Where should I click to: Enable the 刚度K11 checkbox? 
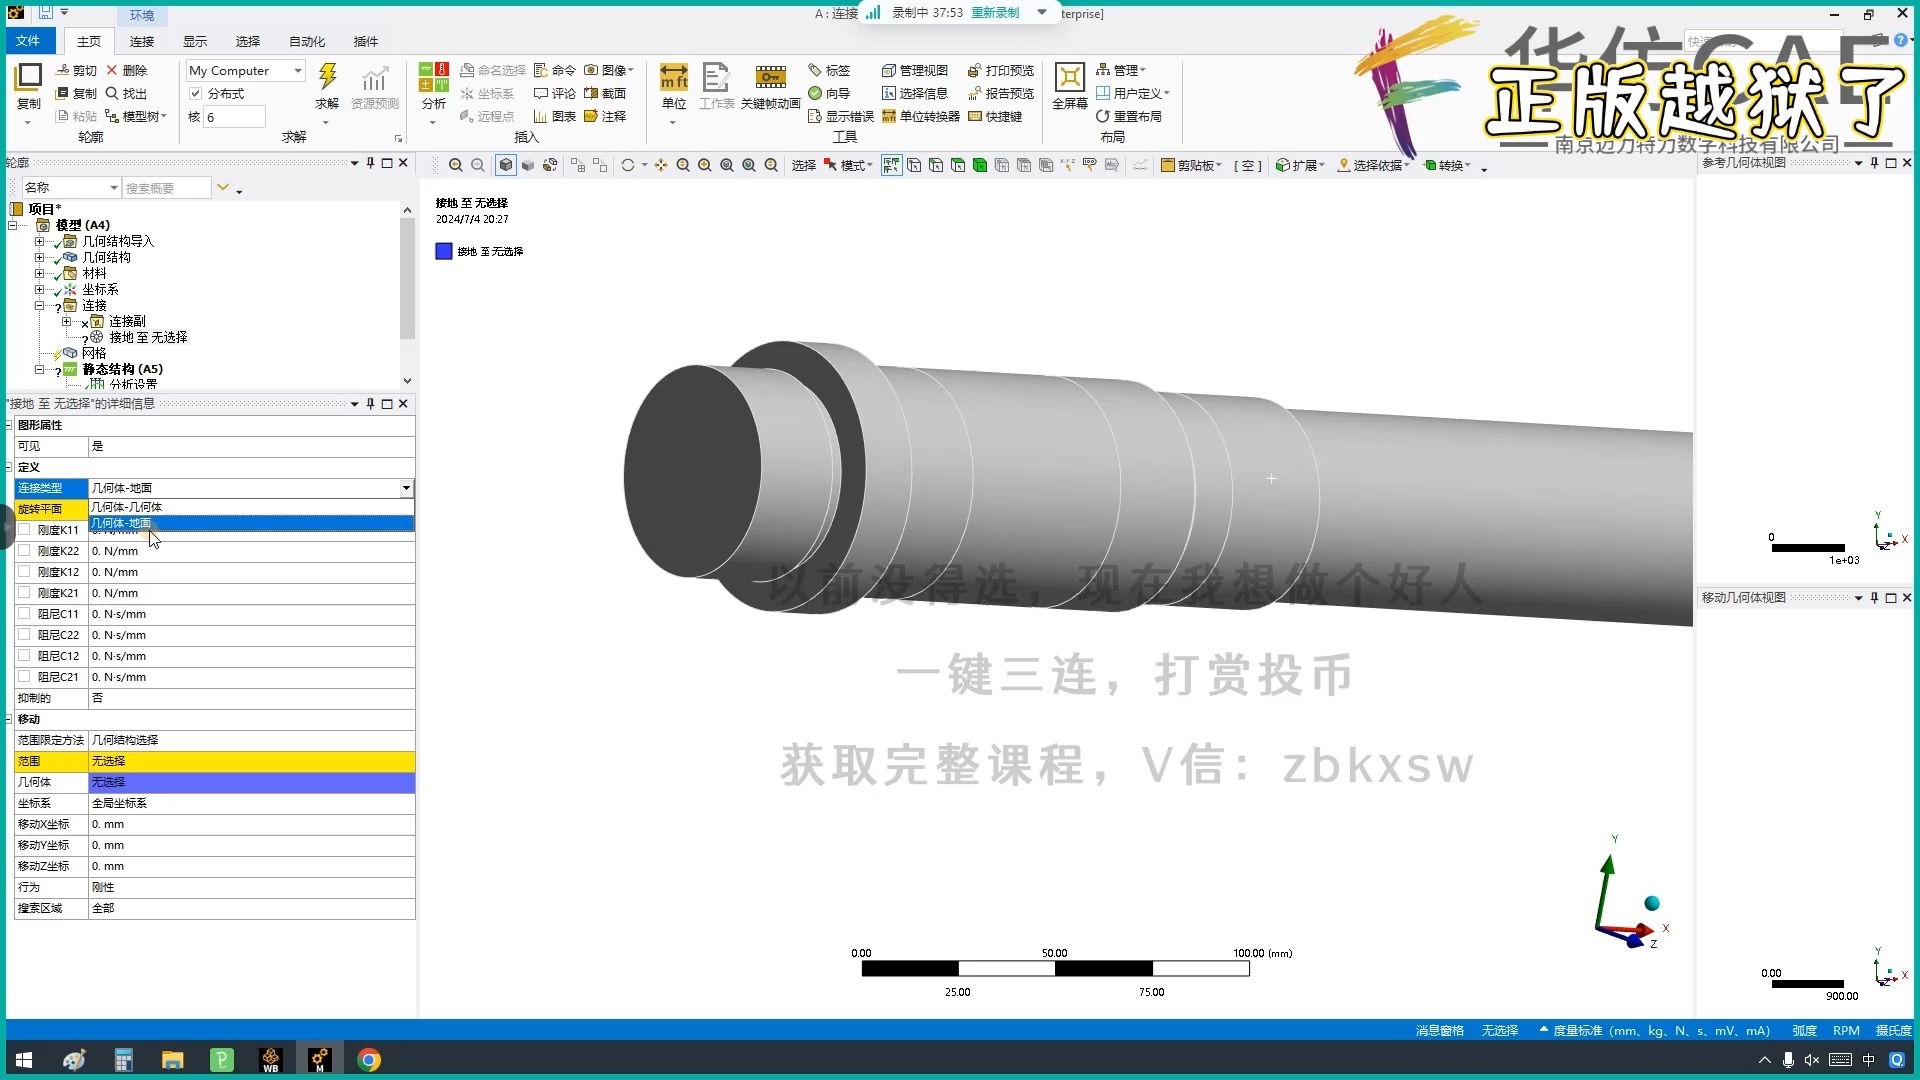click(24, 530)
